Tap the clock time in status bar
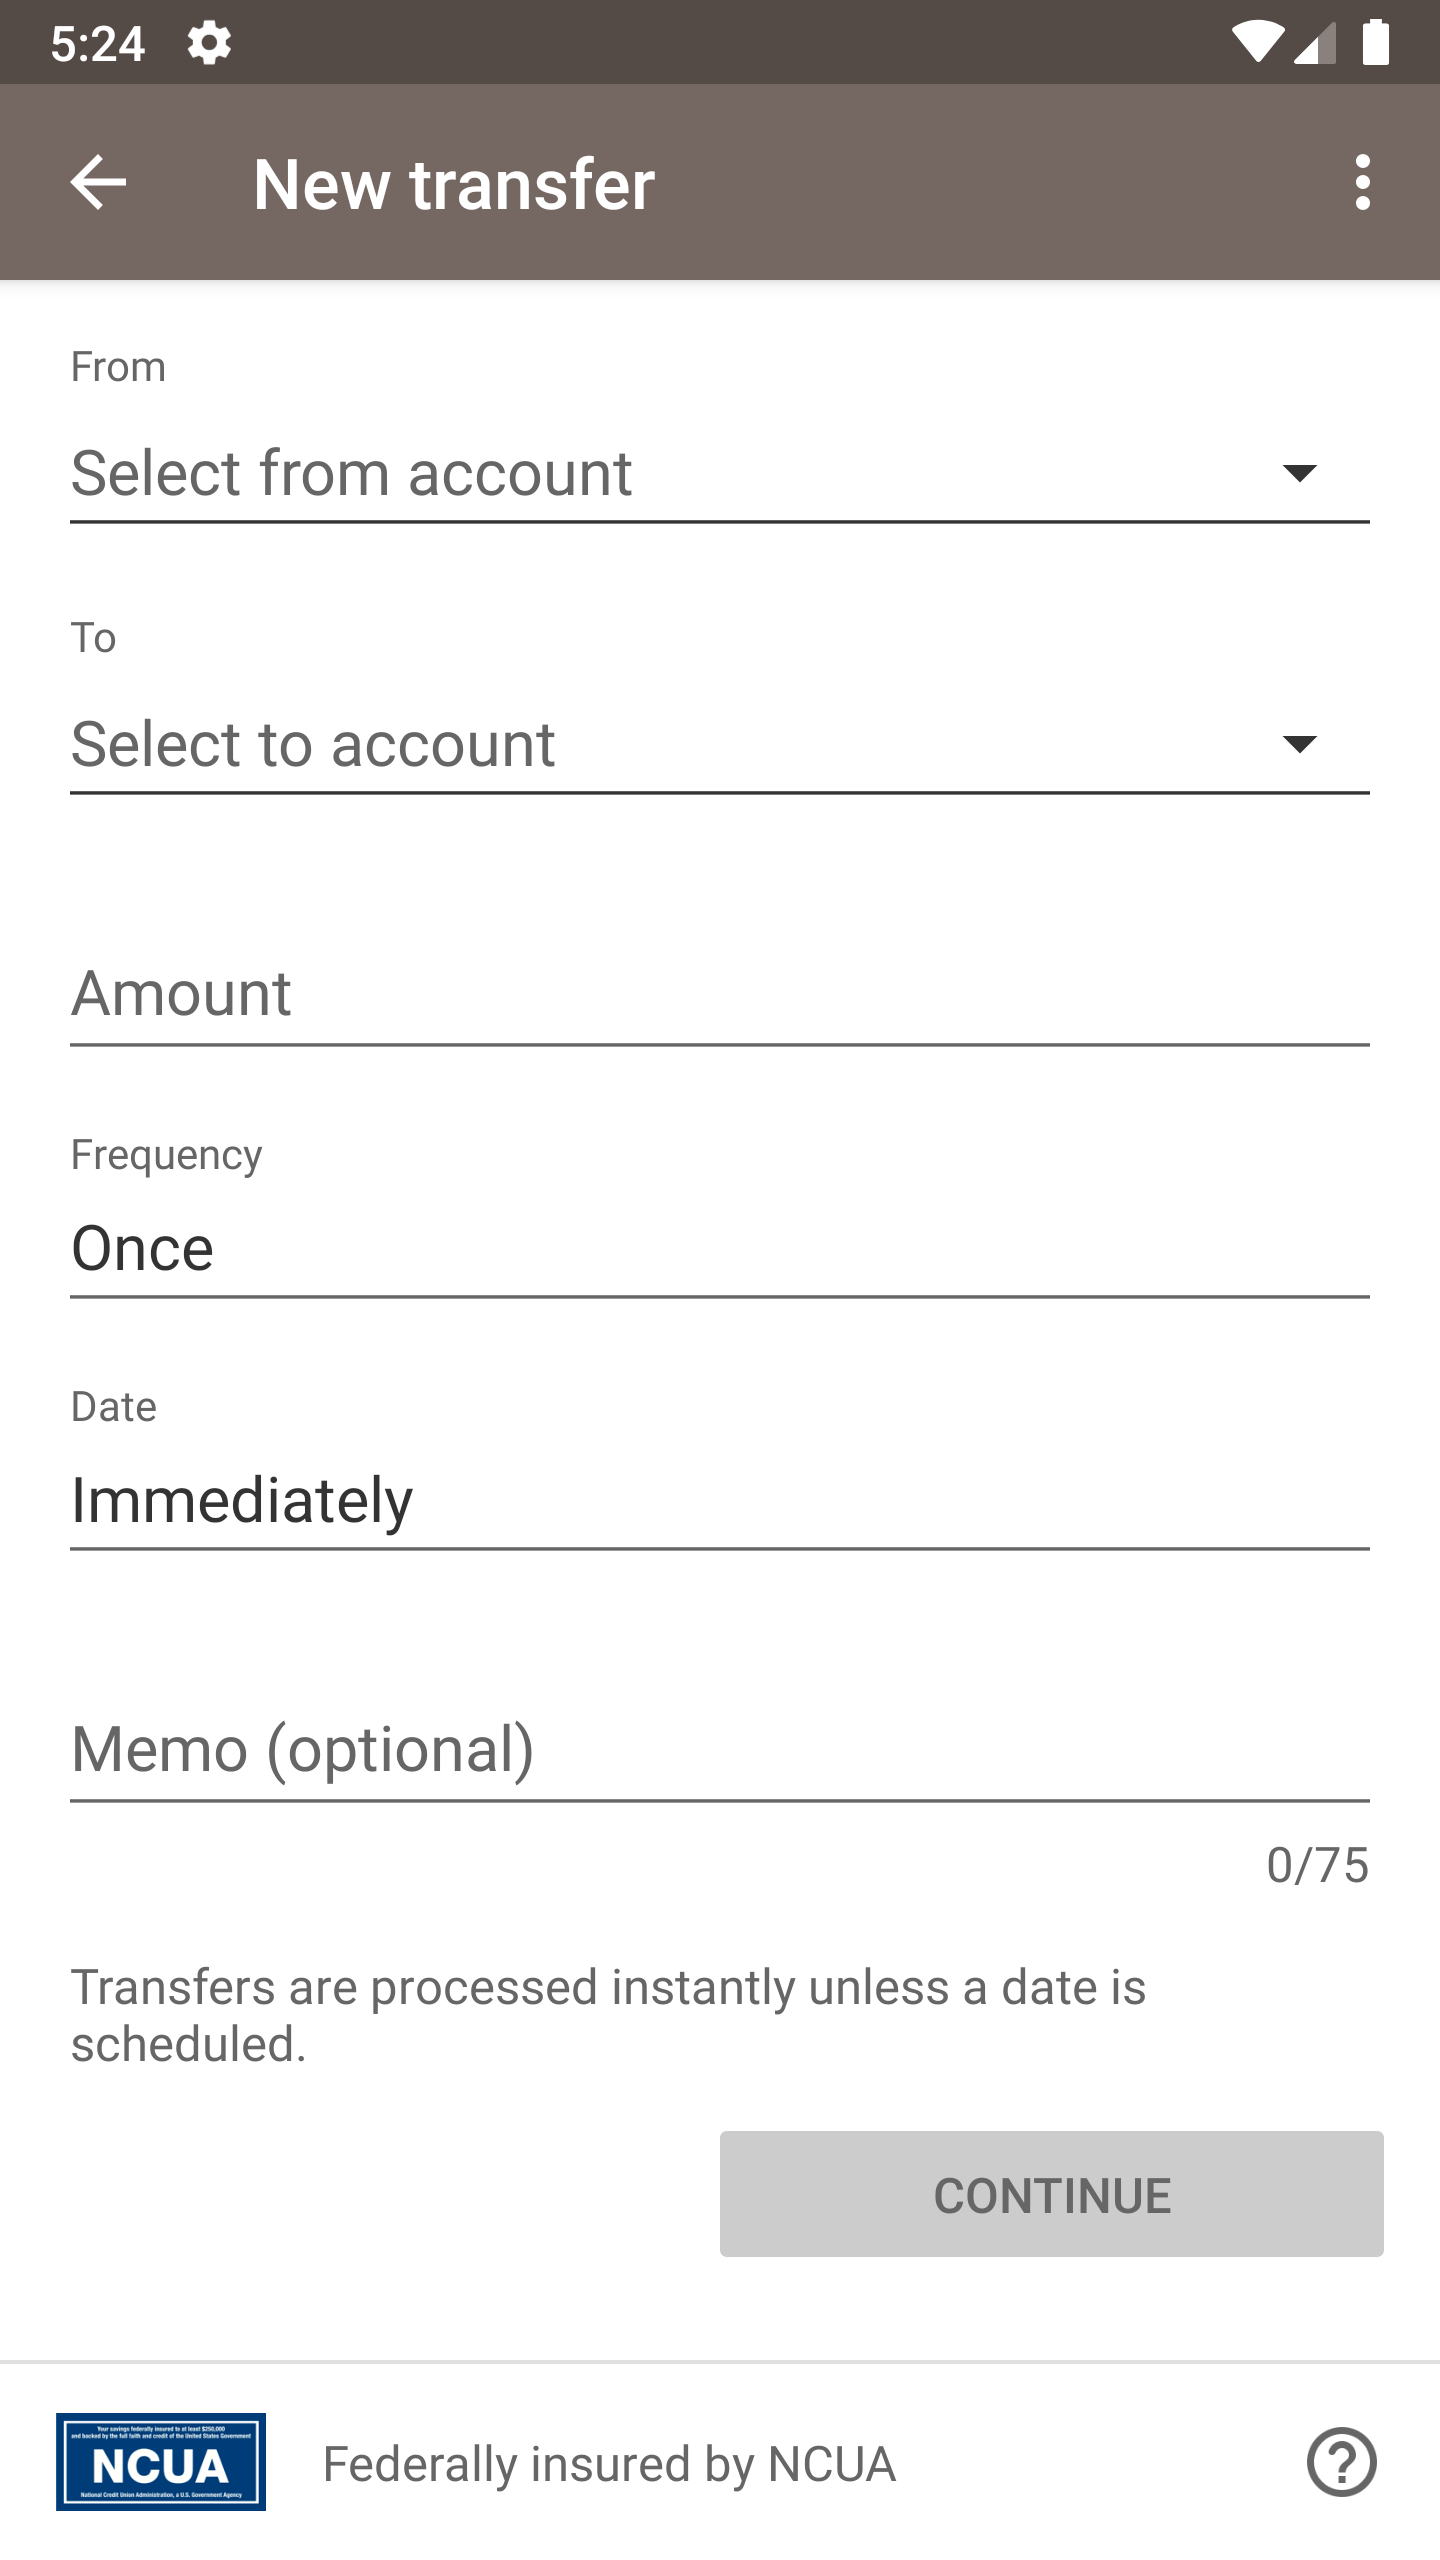Viewport: 1440px width, 2560px height. 98,44
